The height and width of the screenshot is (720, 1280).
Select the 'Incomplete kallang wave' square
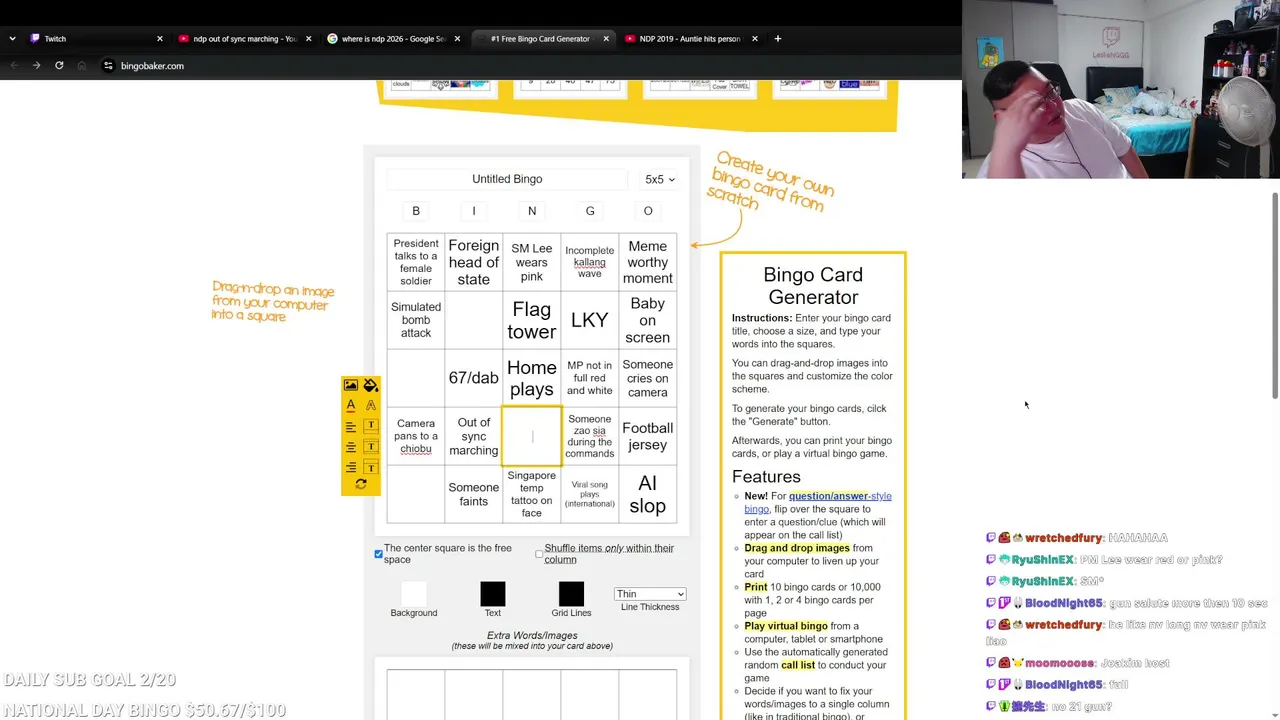click(x=590, y=262)
